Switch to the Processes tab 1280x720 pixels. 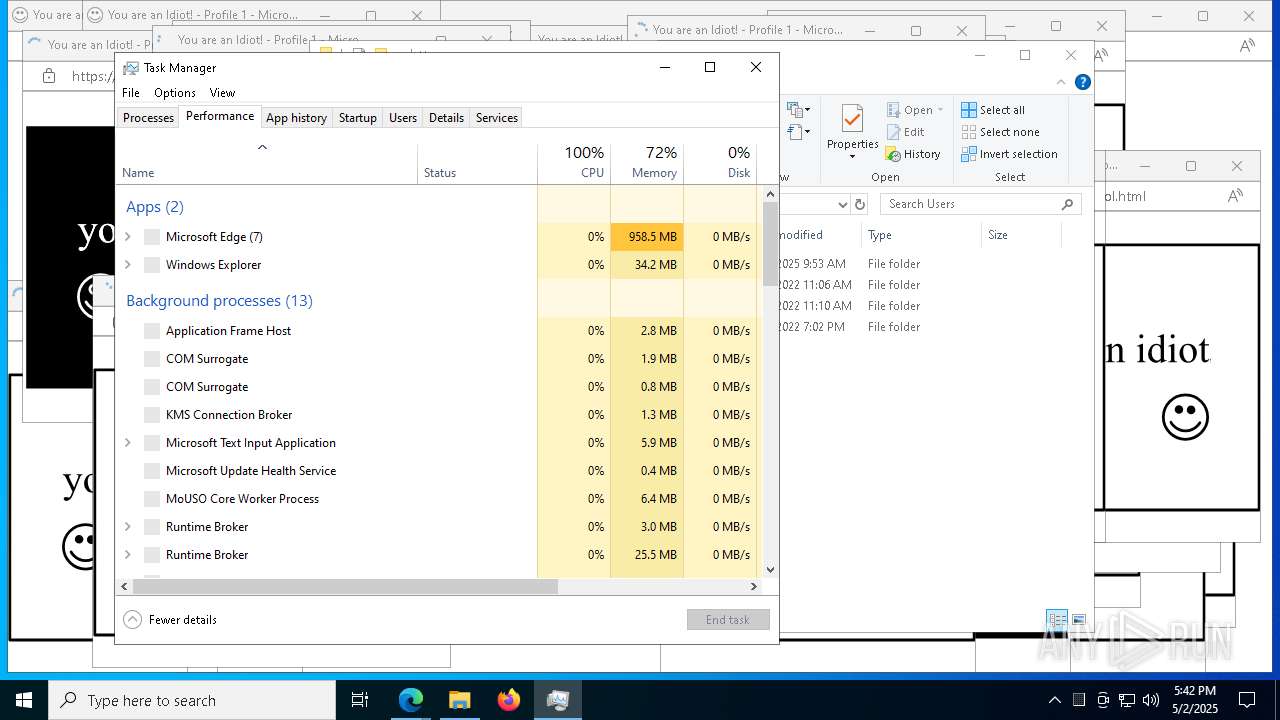148,118
